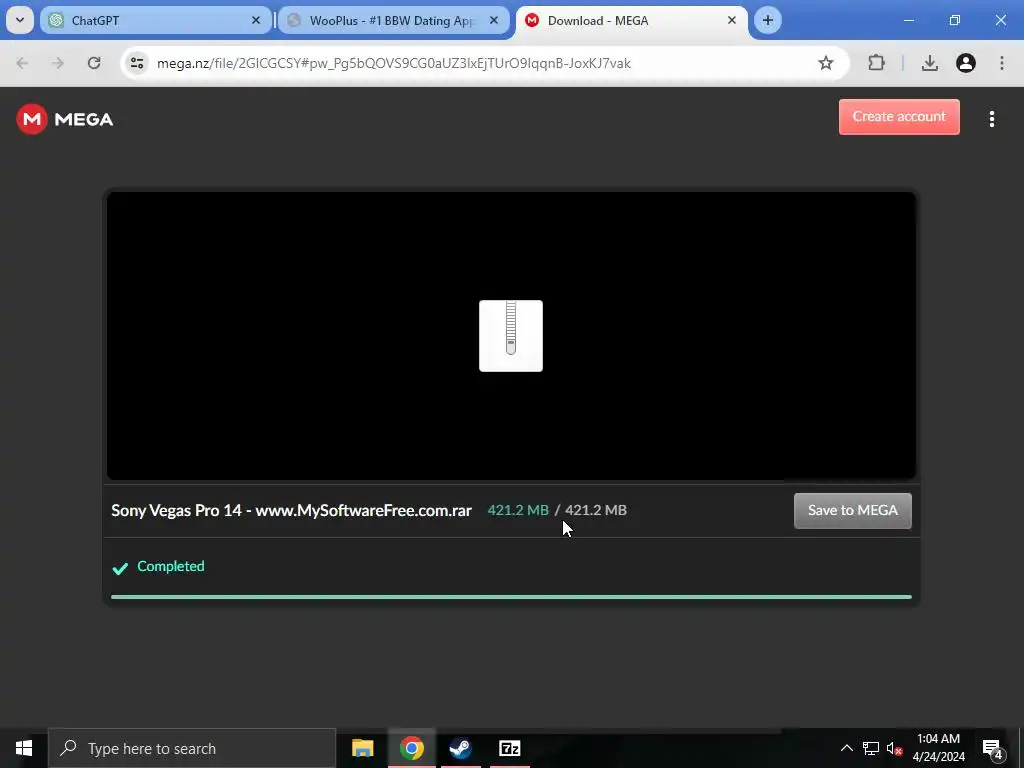Open Steam from the taskbar
This screenshot has height=768, width=1024.
[x=460, y=748]
